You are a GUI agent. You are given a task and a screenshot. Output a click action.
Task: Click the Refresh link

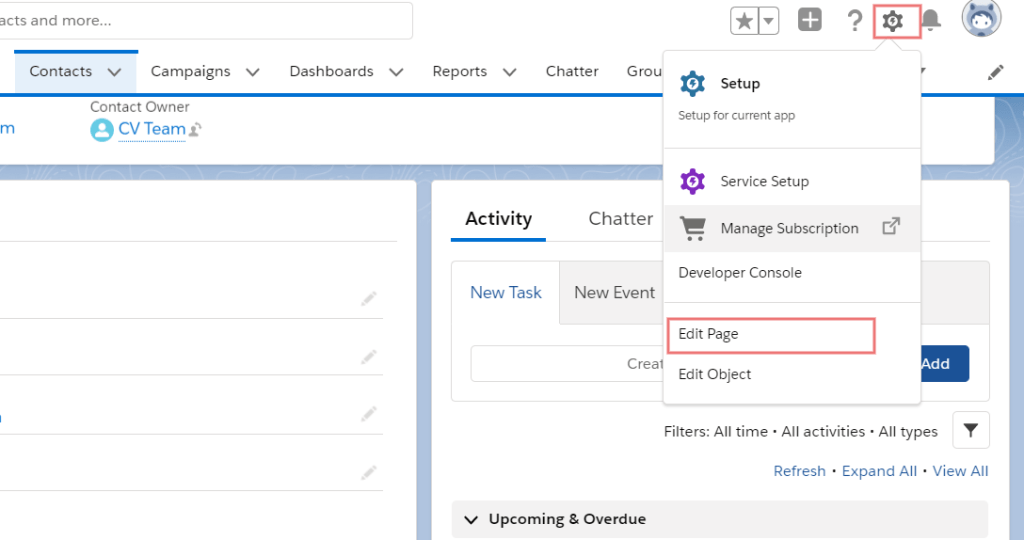(799, 471)
